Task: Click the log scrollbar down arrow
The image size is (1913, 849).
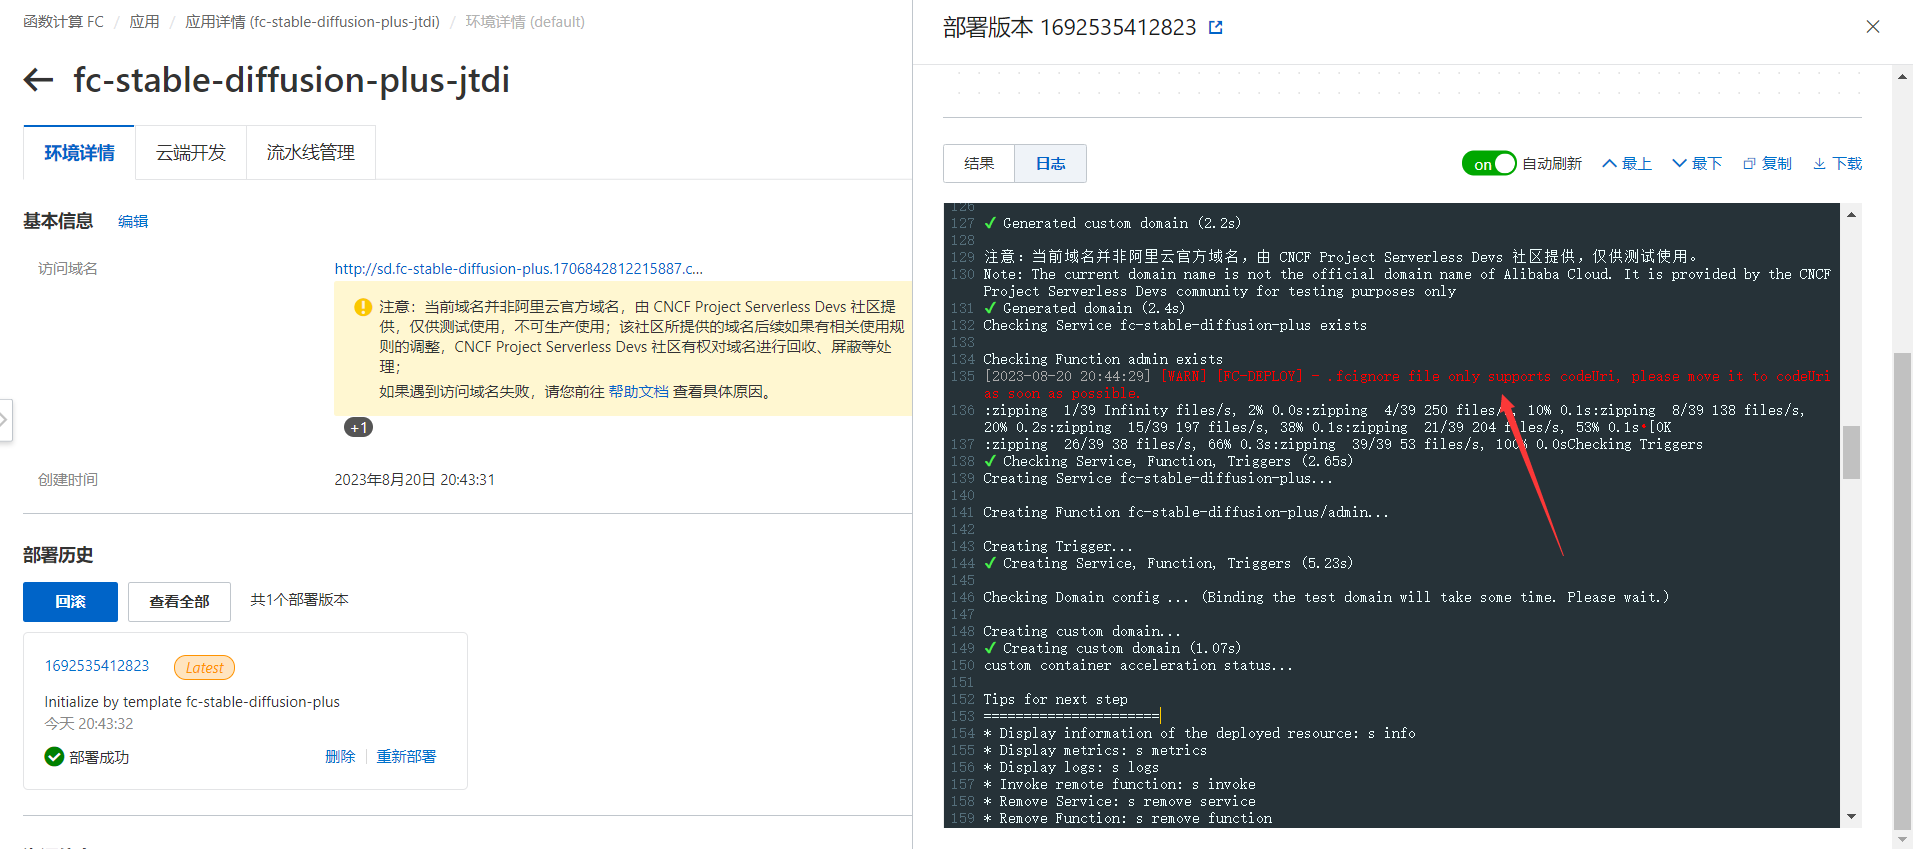Action: [1851, 817]
